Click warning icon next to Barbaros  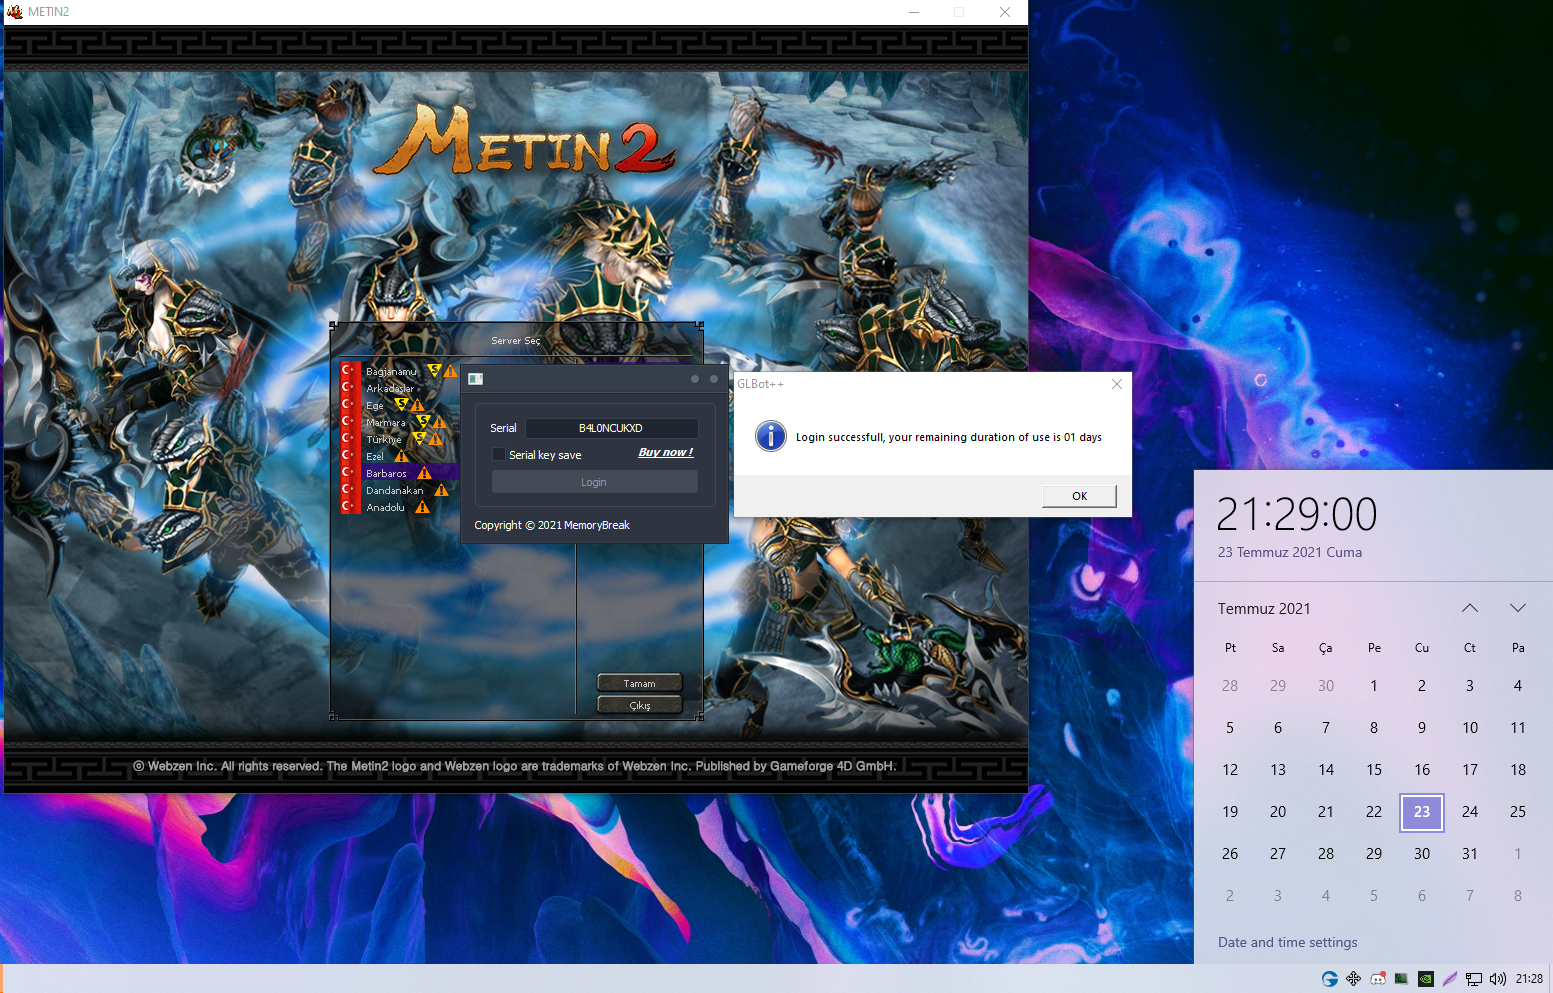(x=425, y=473)
